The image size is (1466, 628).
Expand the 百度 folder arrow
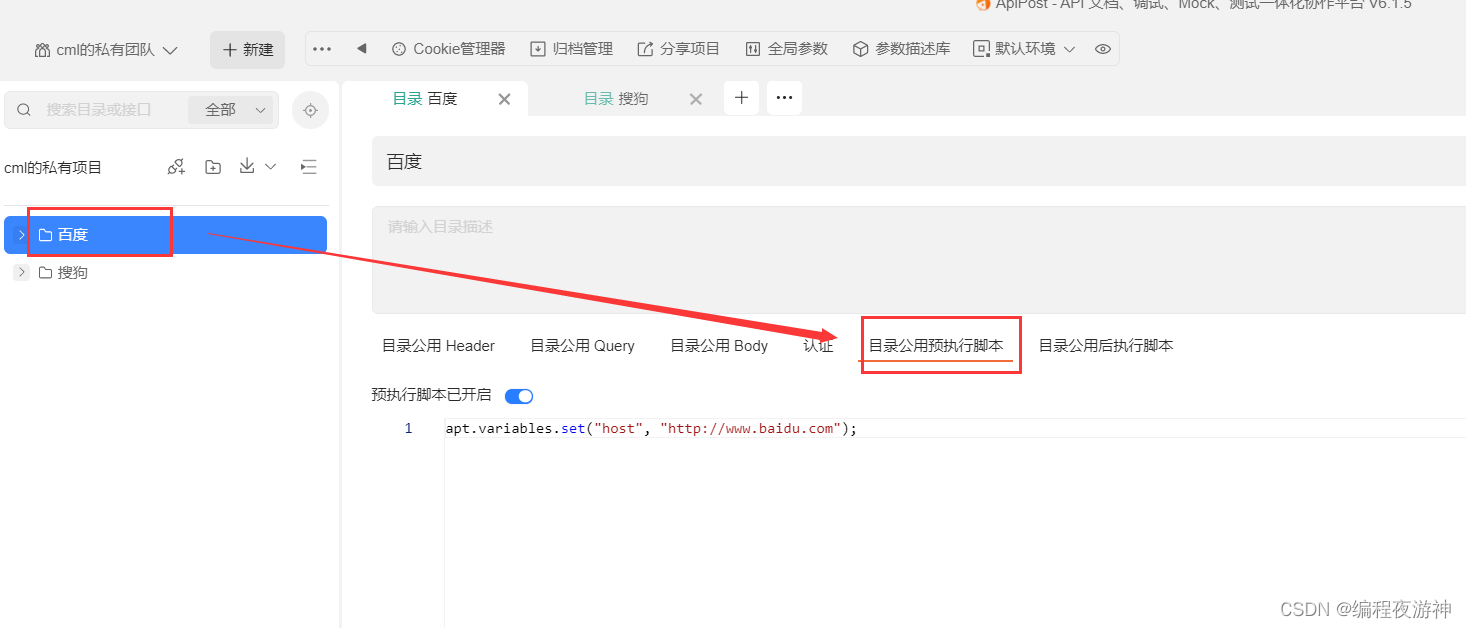[x=22, y=235]
